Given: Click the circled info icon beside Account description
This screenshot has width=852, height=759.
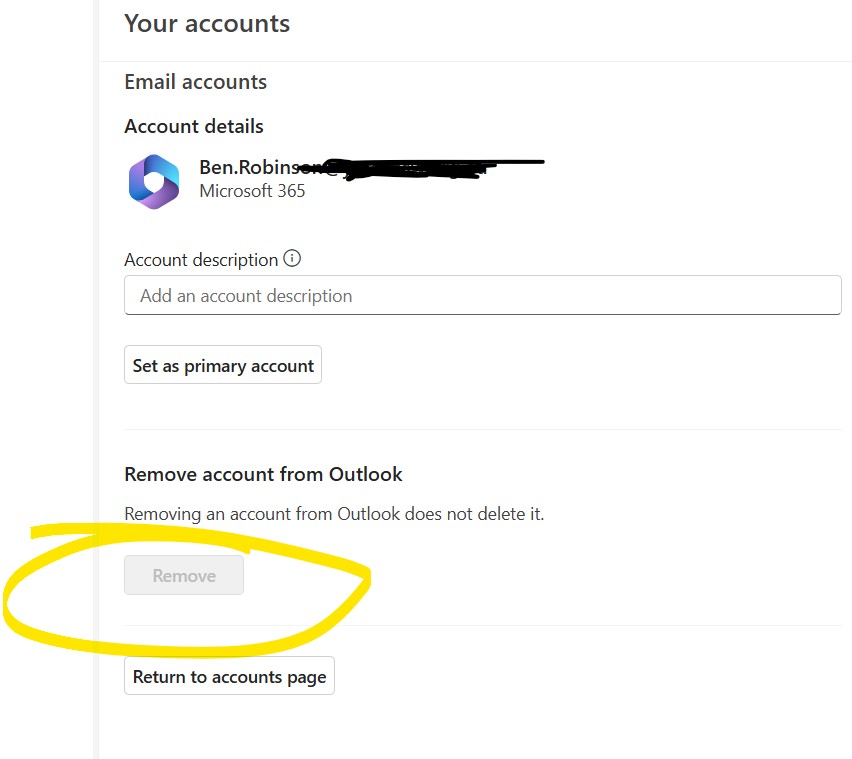Looking at the screenshot, I should pyautogui.click(x=291, y=258).
